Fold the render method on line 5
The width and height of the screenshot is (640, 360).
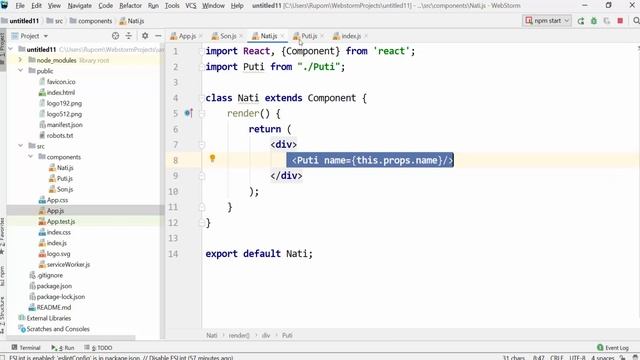coord(201,113)
